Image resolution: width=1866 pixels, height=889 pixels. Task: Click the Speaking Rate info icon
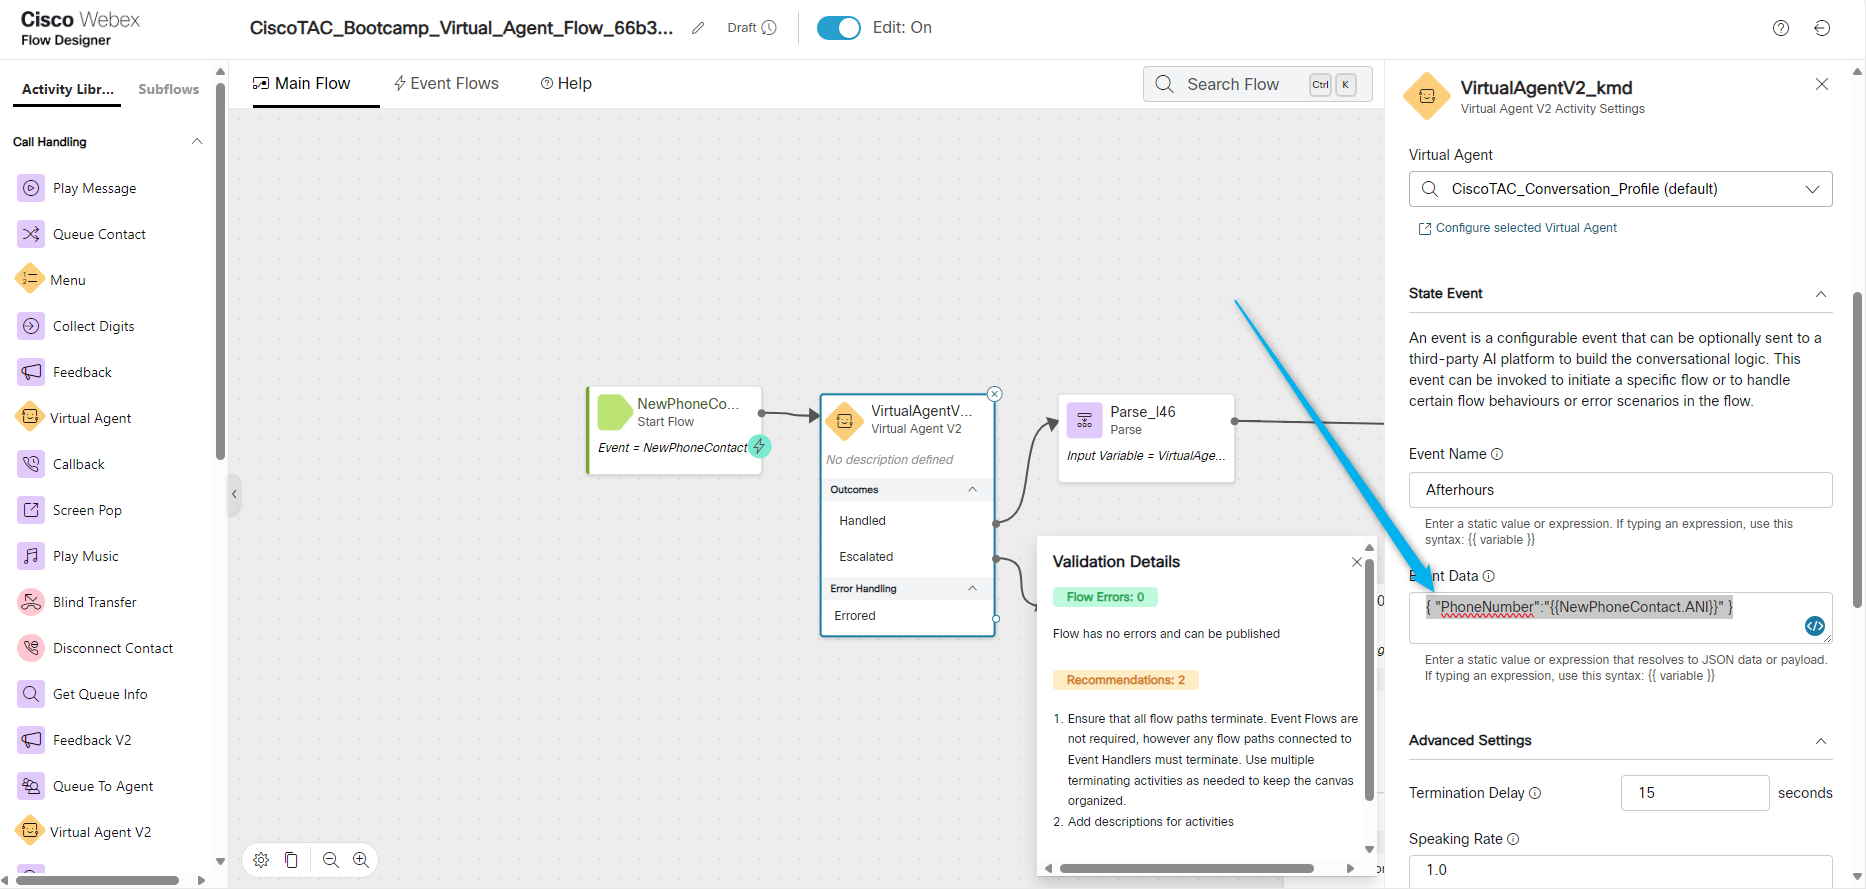(x=1513, y=839)
